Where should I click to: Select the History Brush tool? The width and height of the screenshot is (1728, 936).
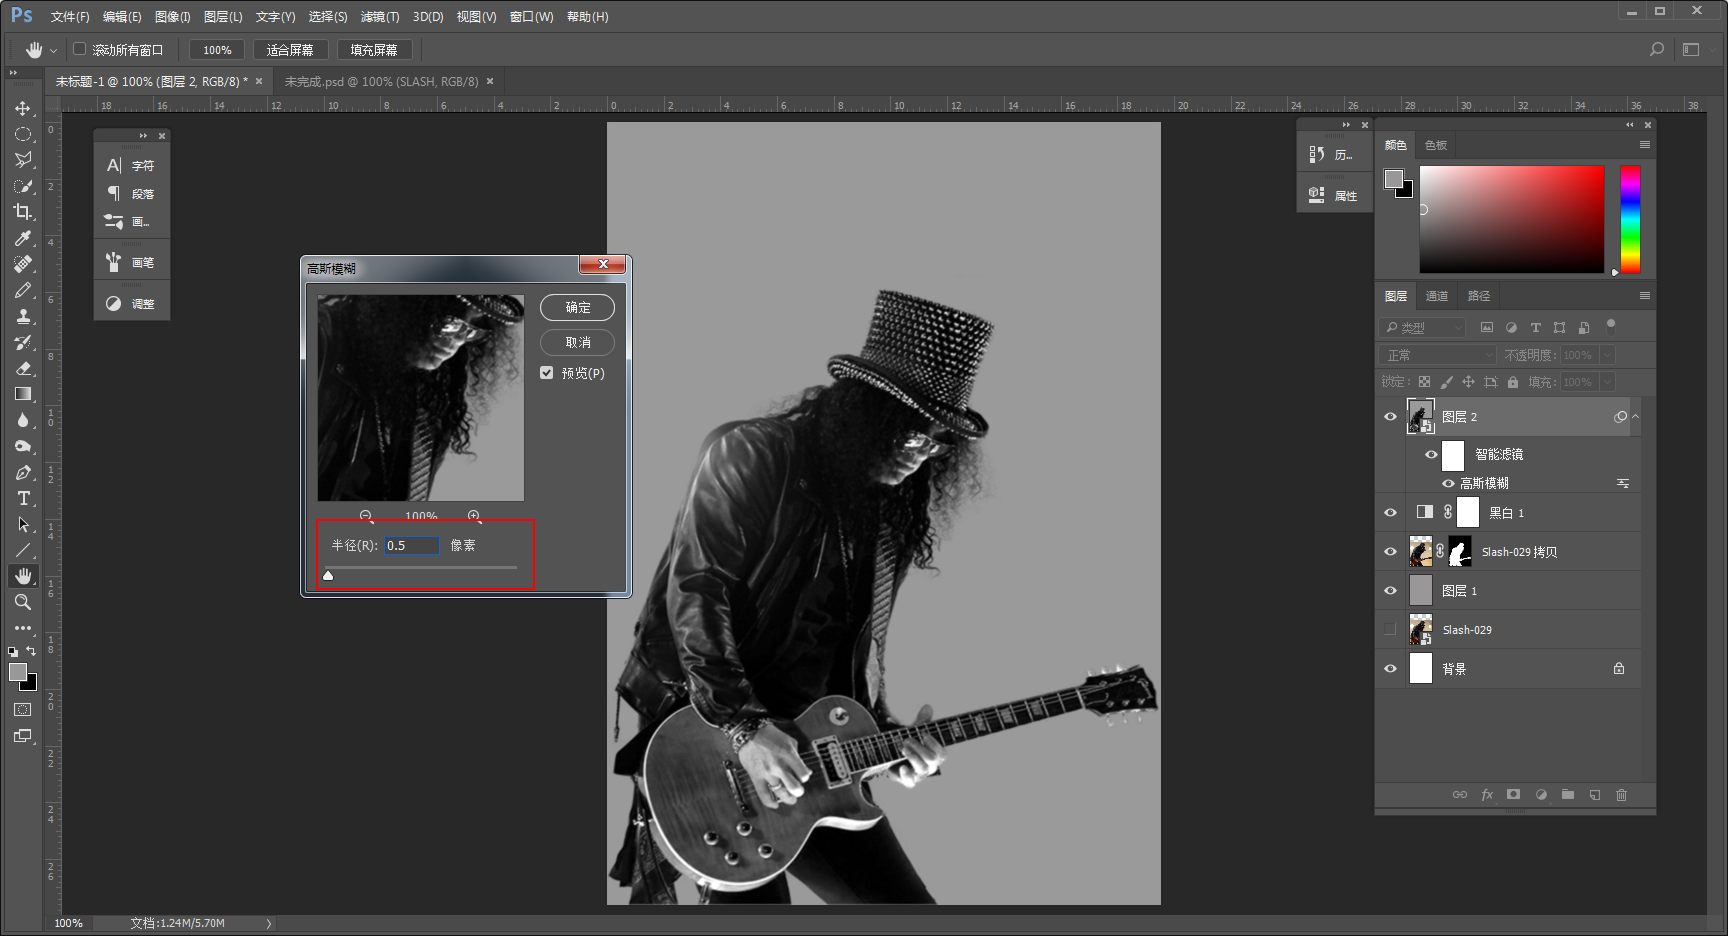coord(23,342)
